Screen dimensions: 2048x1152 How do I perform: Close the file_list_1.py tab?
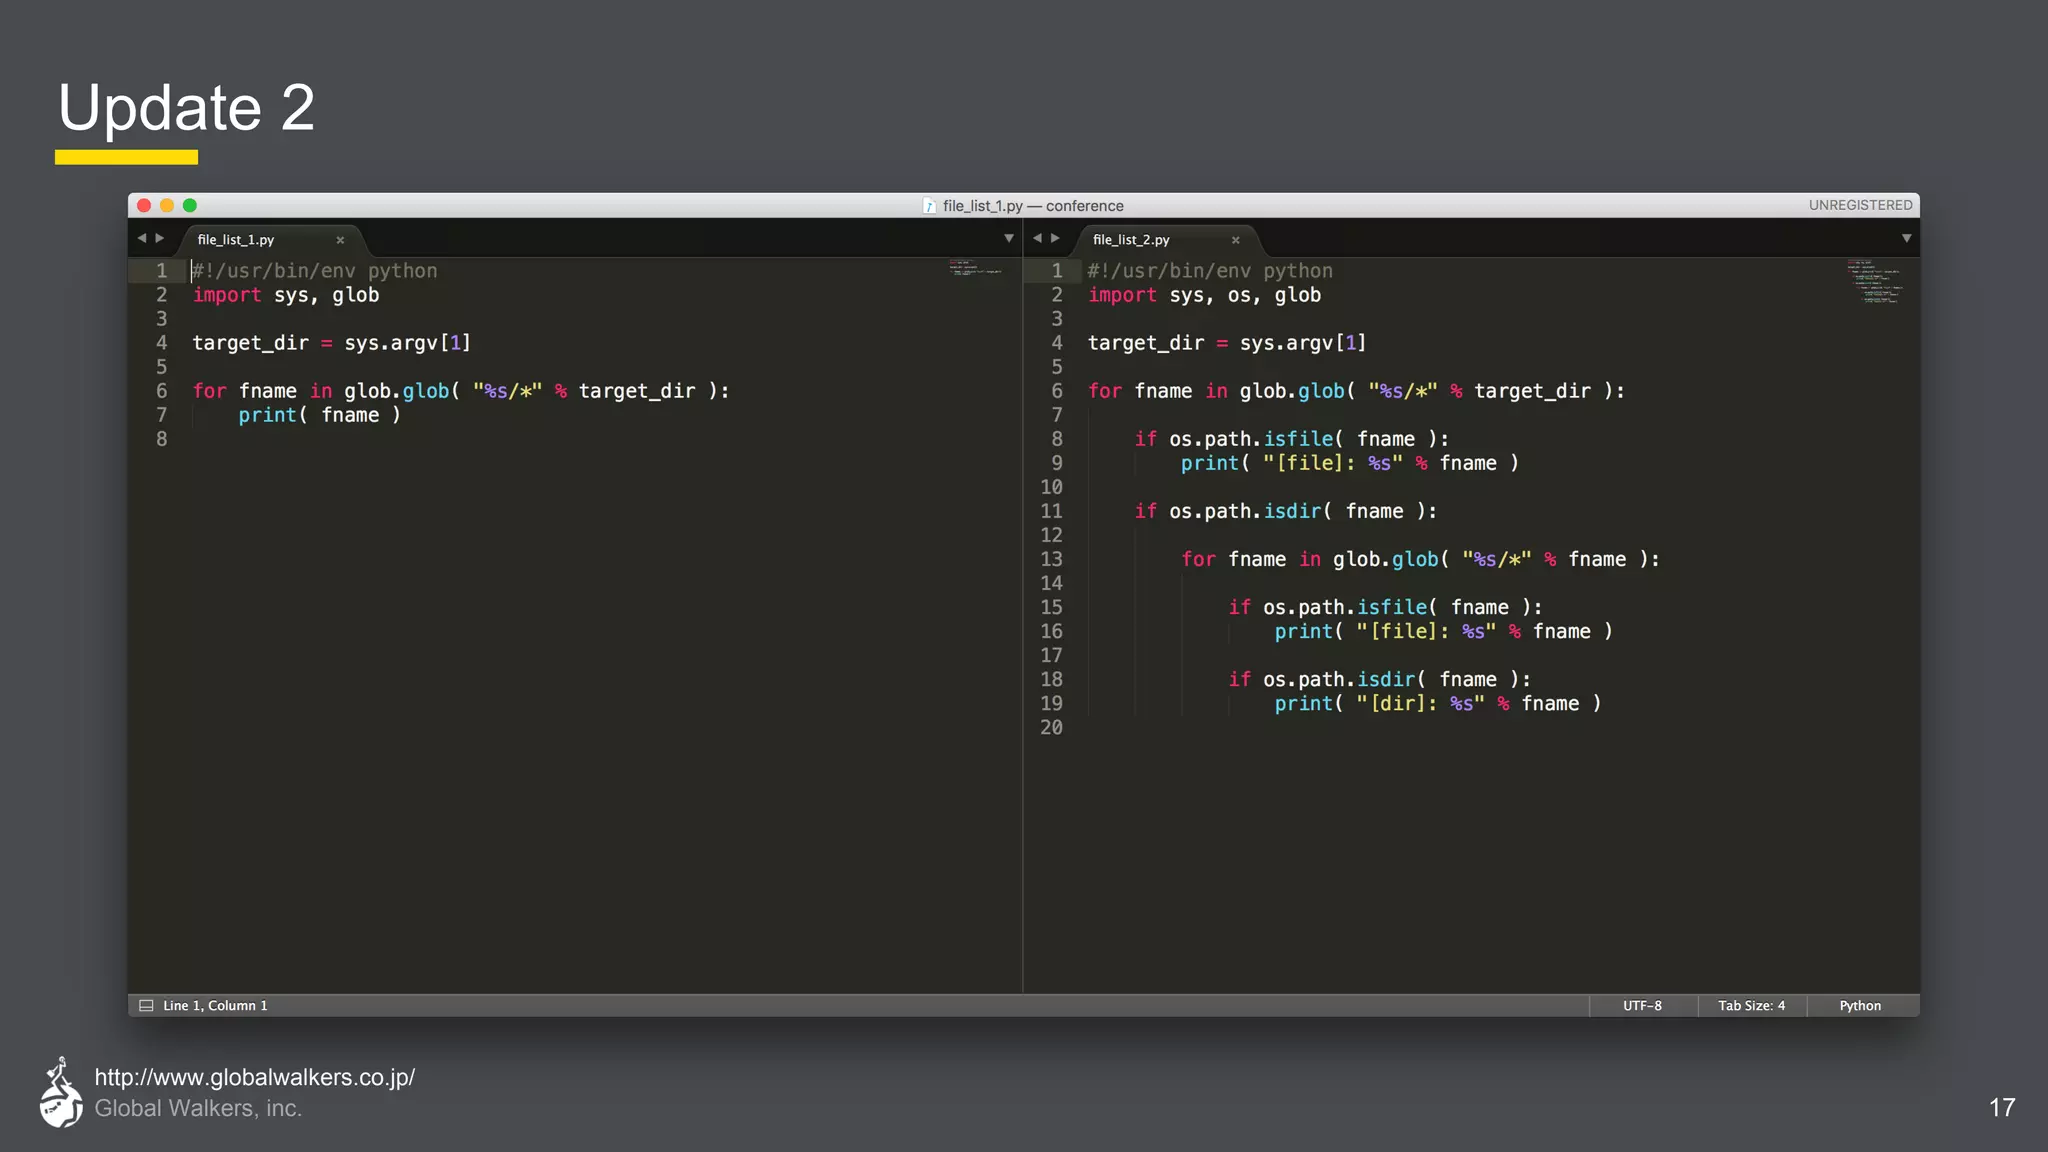340,240
